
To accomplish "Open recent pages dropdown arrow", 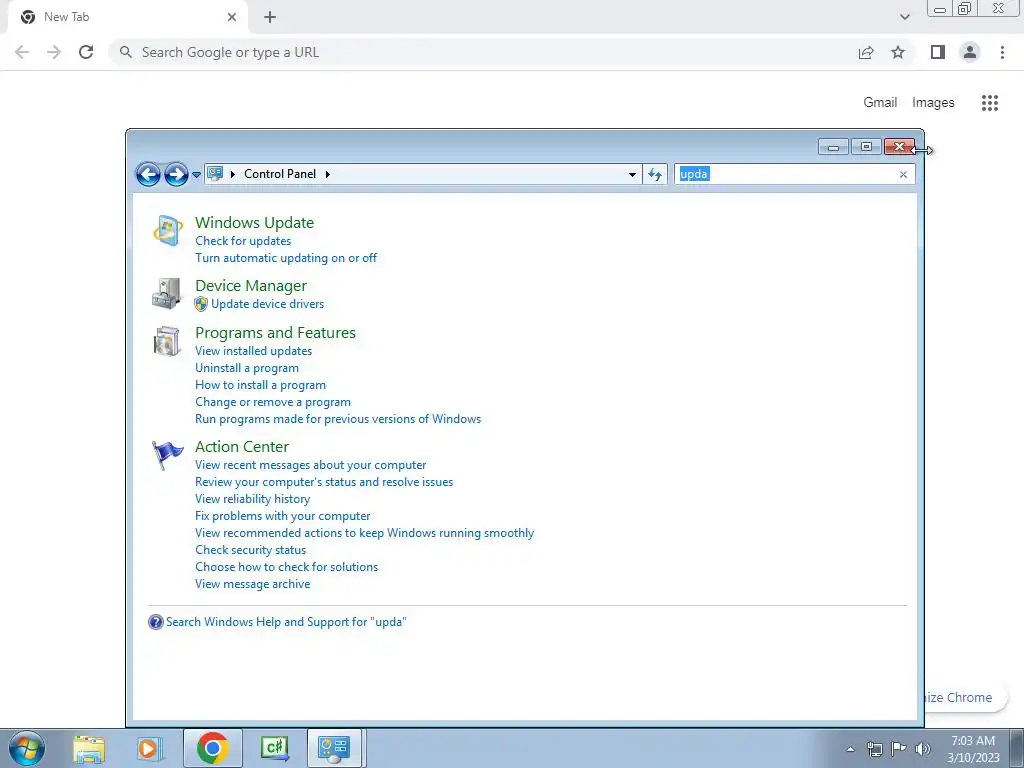I will 197,175.
